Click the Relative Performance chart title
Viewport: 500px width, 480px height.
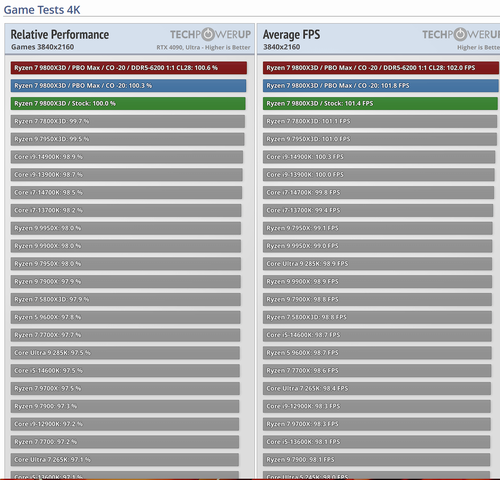click(x=60, y=34)
